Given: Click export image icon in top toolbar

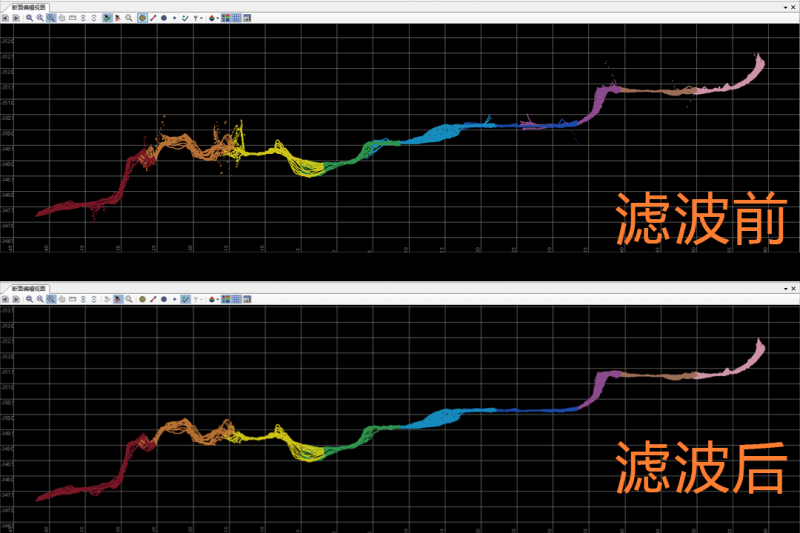Looking at the screenshot, I should (x=247, y=18).
